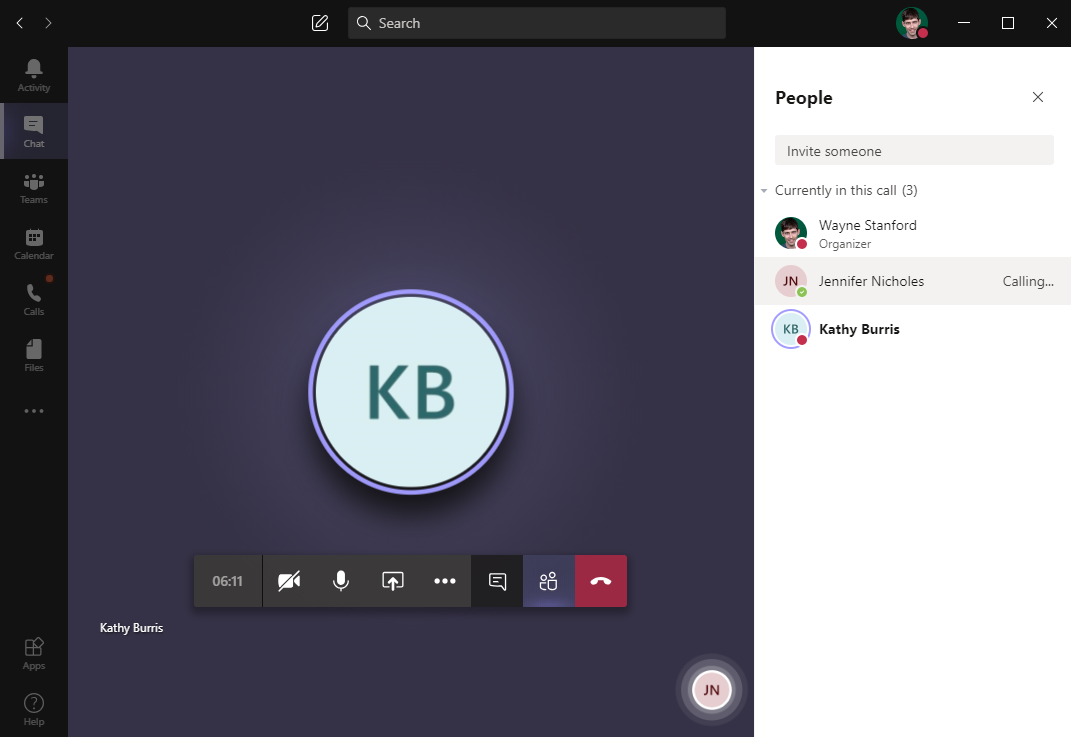Screen dimensions: 1071x737
Task: Open the Calendar view
Action: (x=34, y=243)
